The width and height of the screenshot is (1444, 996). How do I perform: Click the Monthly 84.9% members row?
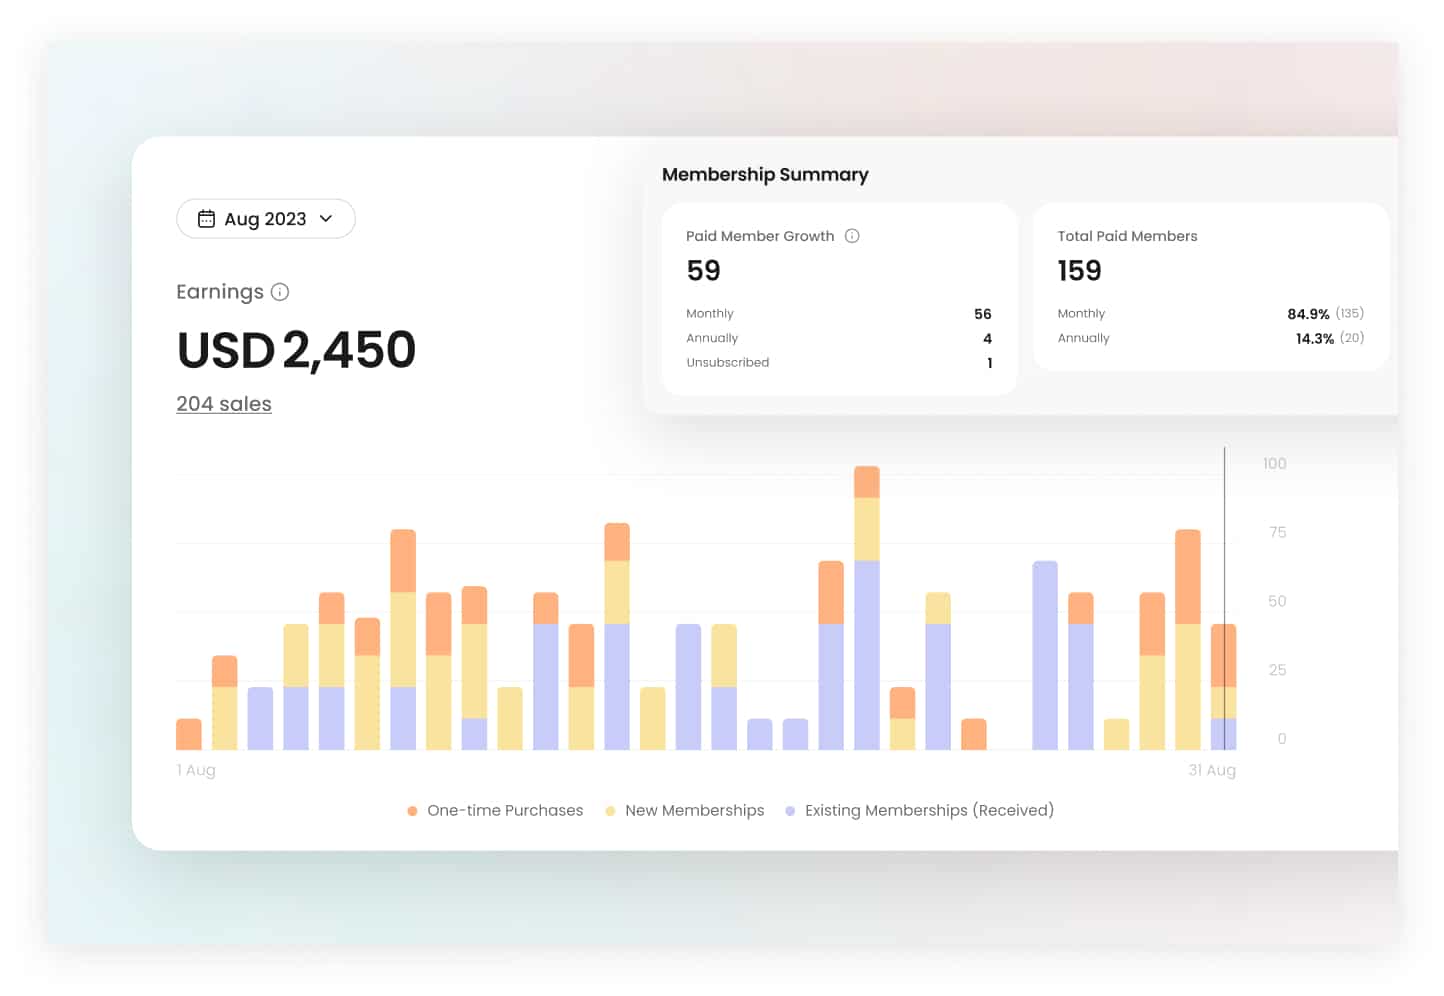pos(1210,314)
